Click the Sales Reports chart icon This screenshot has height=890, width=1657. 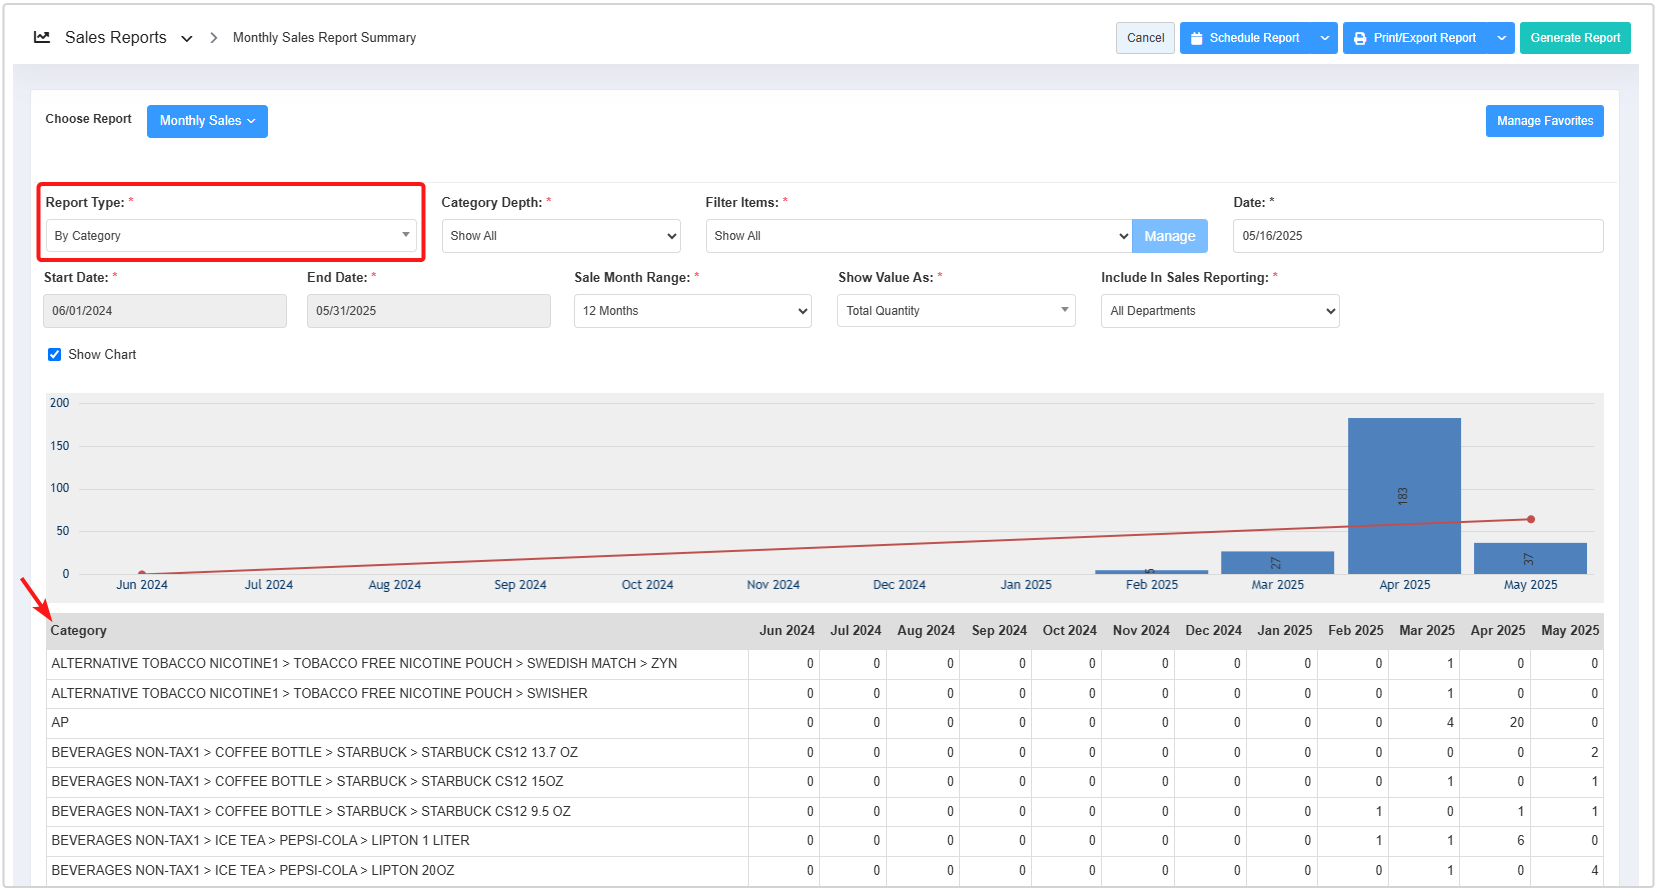(x=42, y=37)
